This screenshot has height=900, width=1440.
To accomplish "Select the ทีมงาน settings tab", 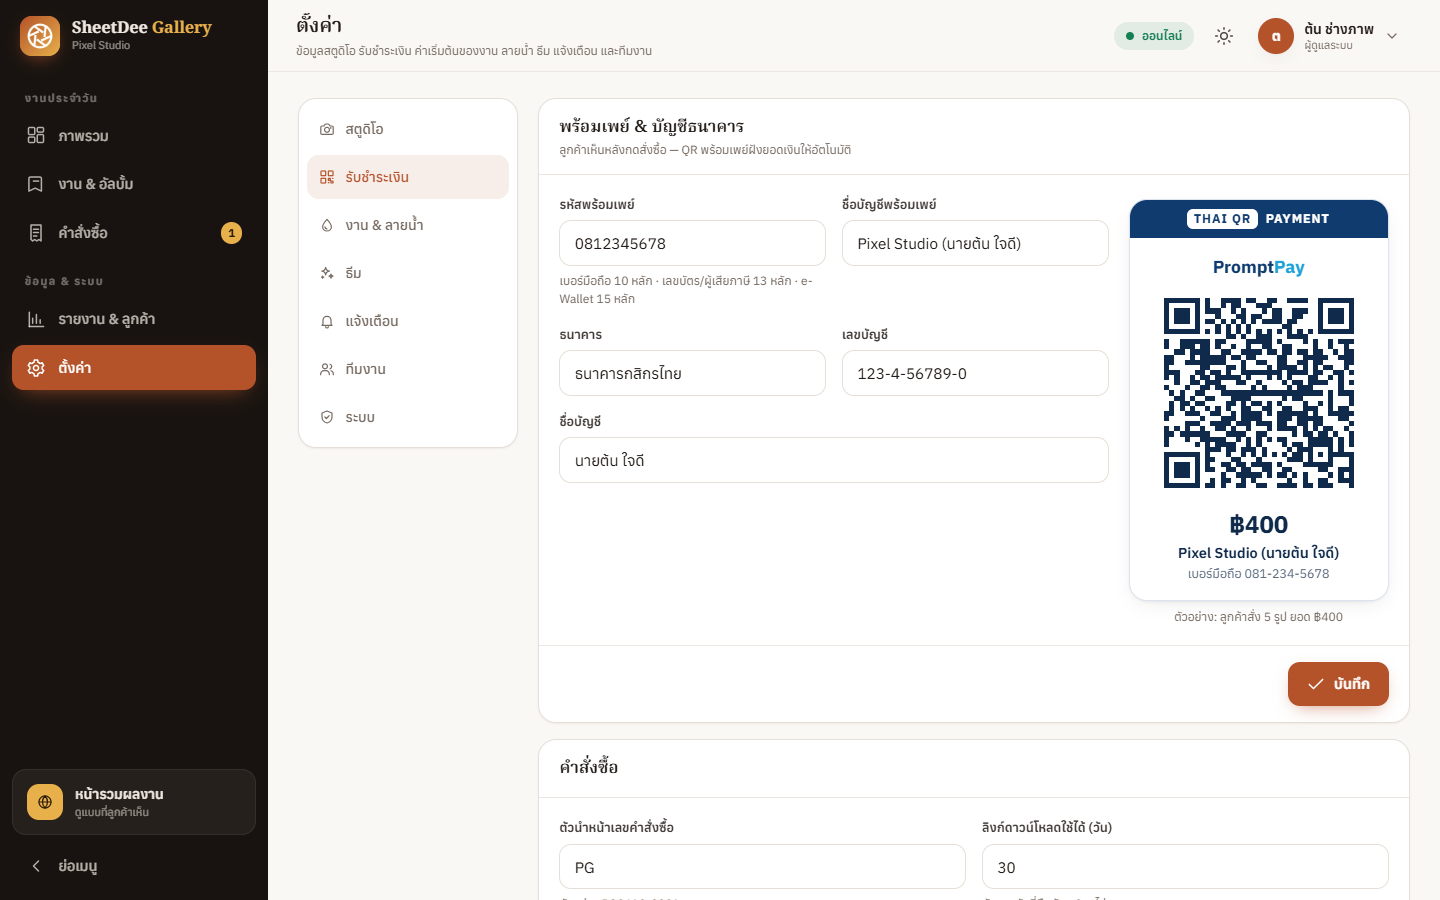I will pos(408,369).
